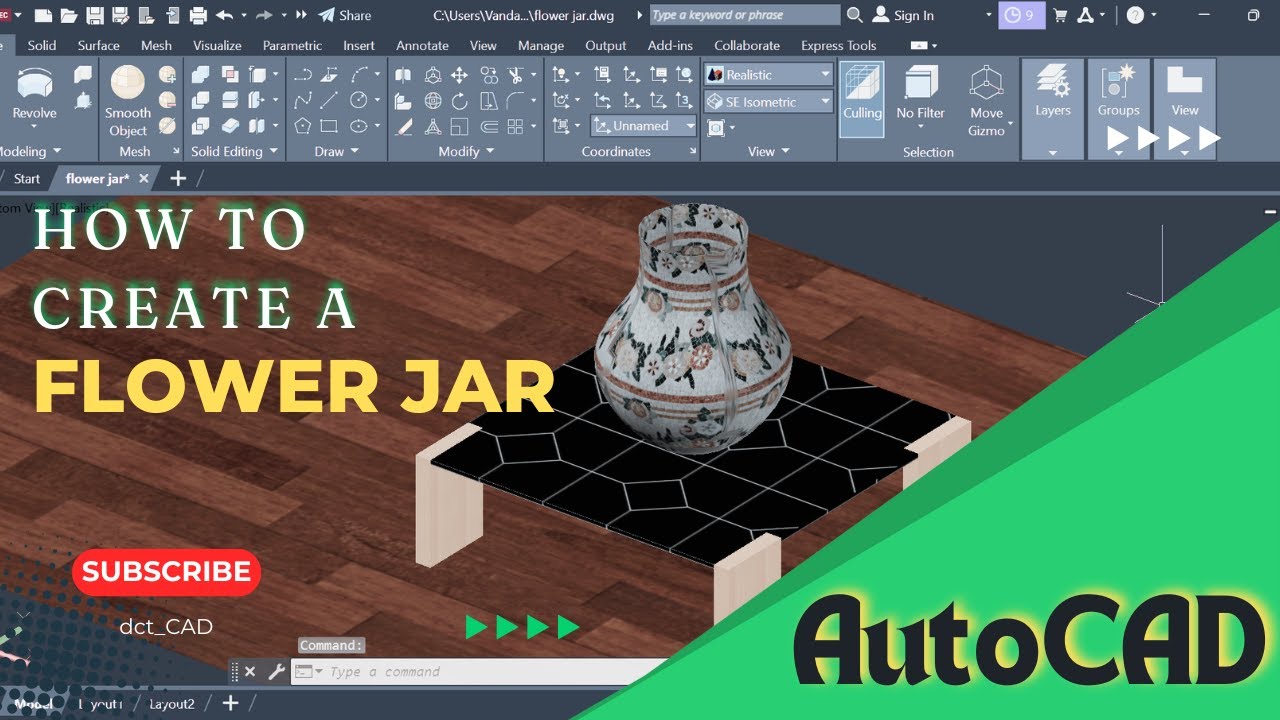1280x720 pixels.
Task: Click the Trim scissors tool
Action: click(515, 75)
